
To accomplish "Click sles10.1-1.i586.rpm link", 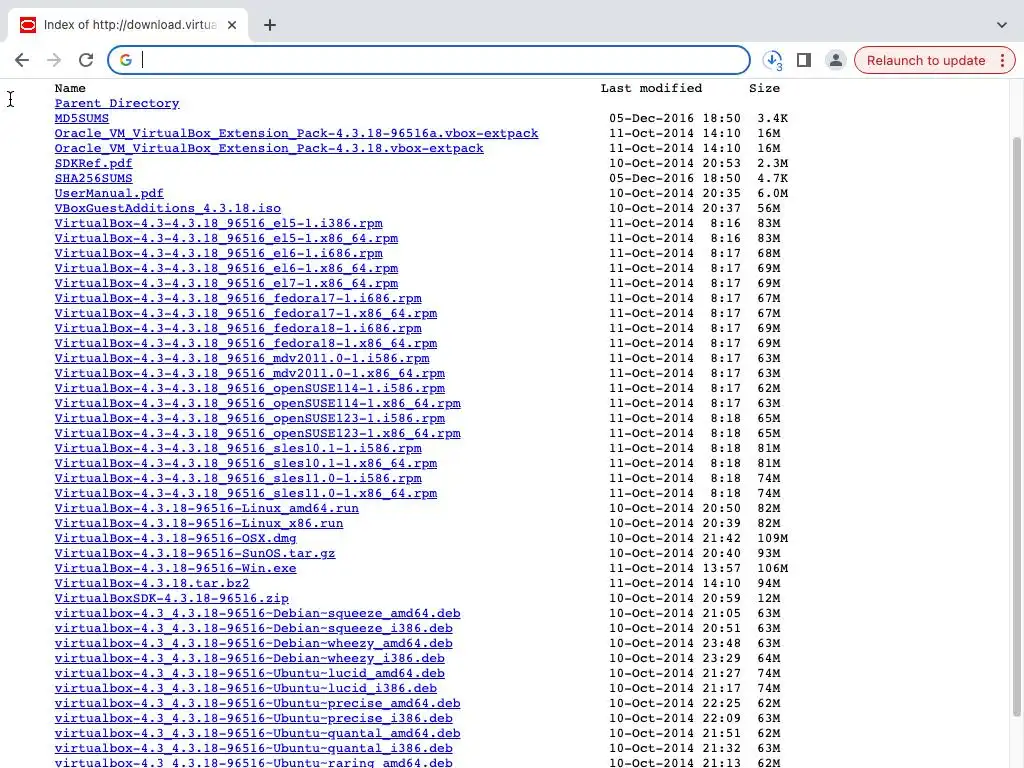I will point(238,449).
